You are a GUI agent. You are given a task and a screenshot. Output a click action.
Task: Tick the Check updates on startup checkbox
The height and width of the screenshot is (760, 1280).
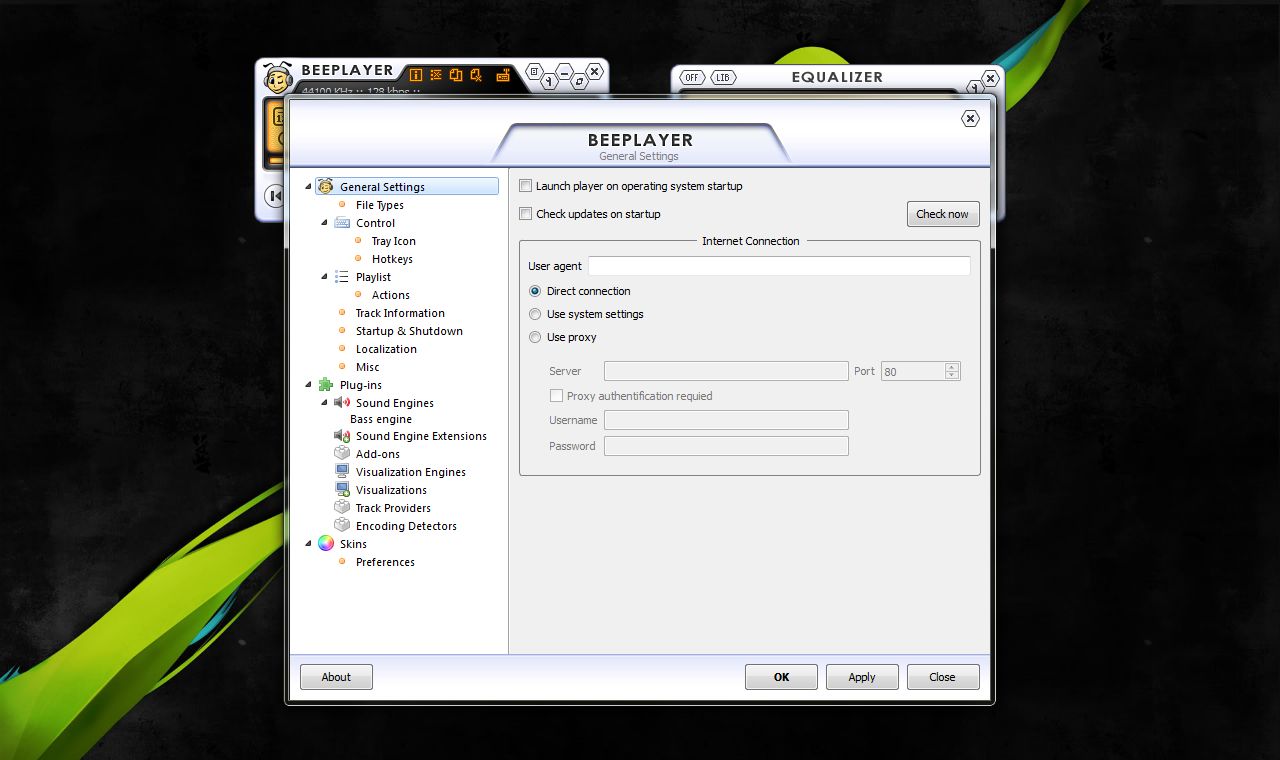point(526,214)
